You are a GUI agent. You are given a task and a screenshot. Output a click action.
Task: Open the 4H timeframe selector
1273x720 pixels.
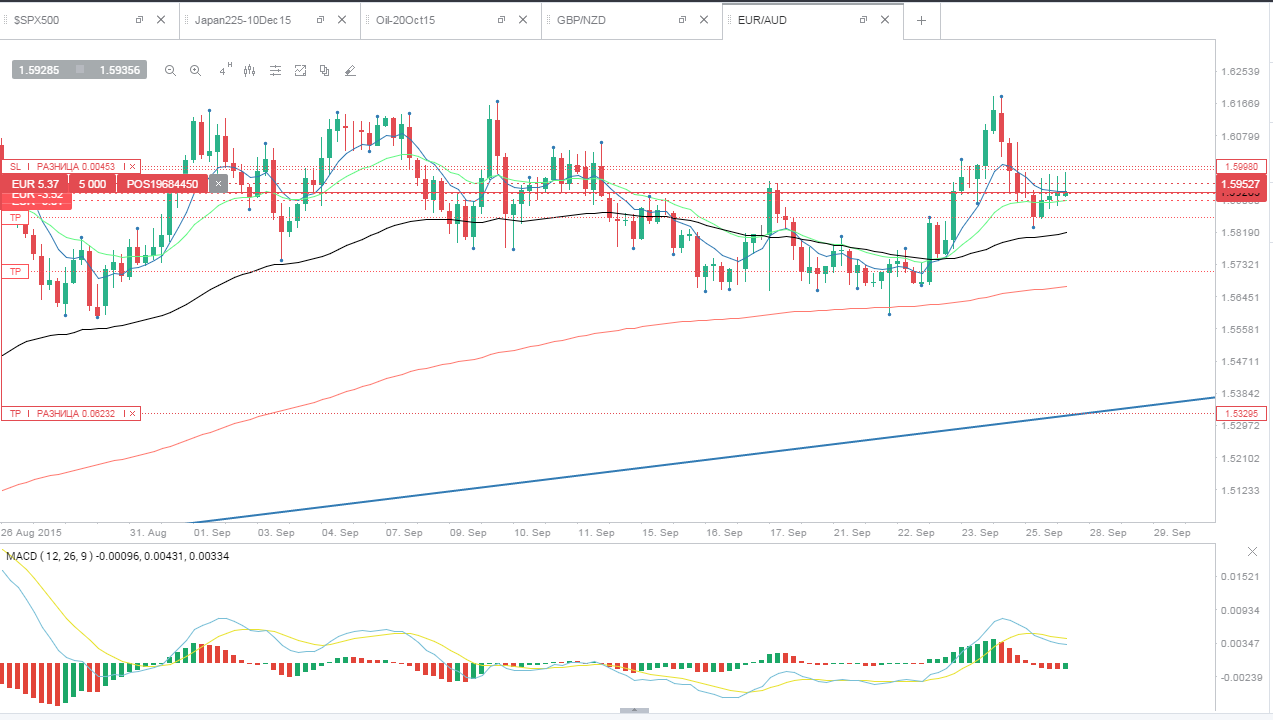[x=225, y=69]
